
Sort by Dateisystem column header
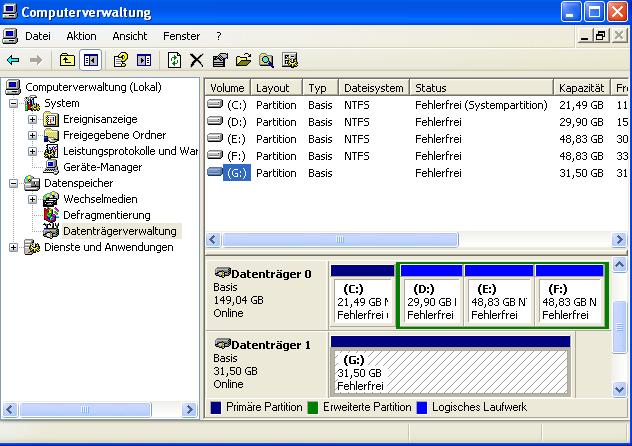pos(374,88)
